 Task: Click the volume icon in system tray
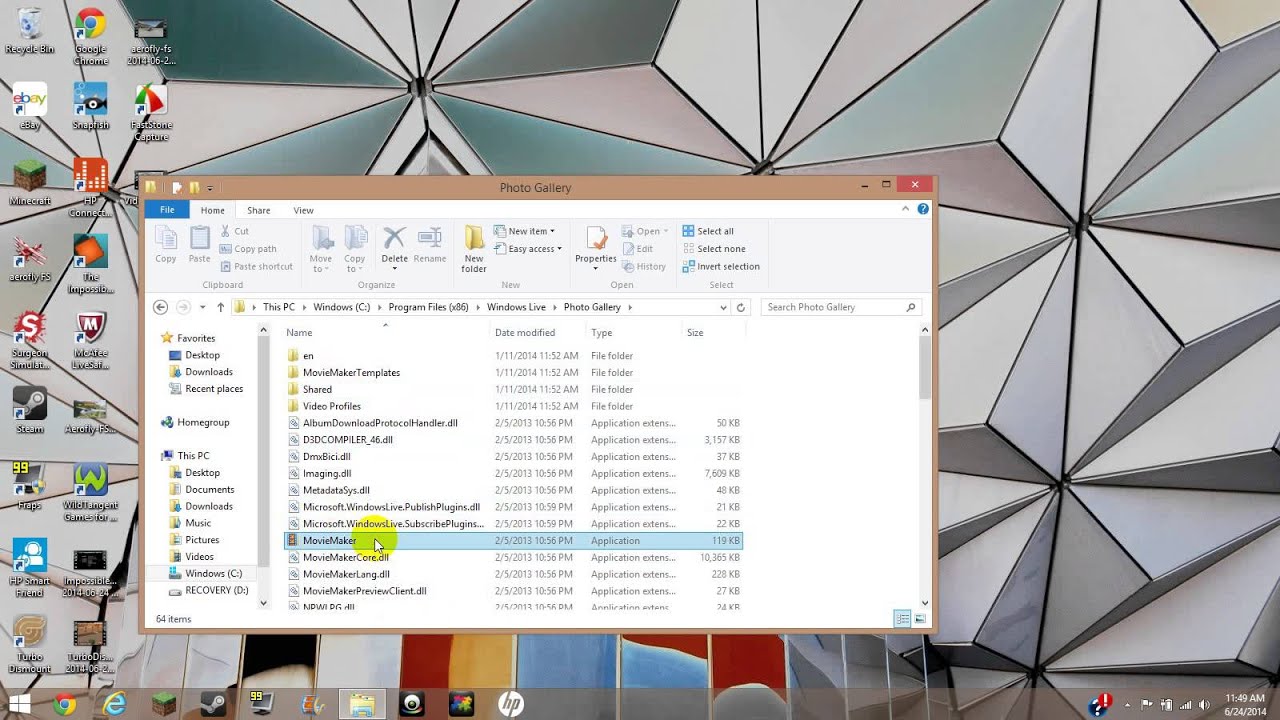[x=1206, y=705]
